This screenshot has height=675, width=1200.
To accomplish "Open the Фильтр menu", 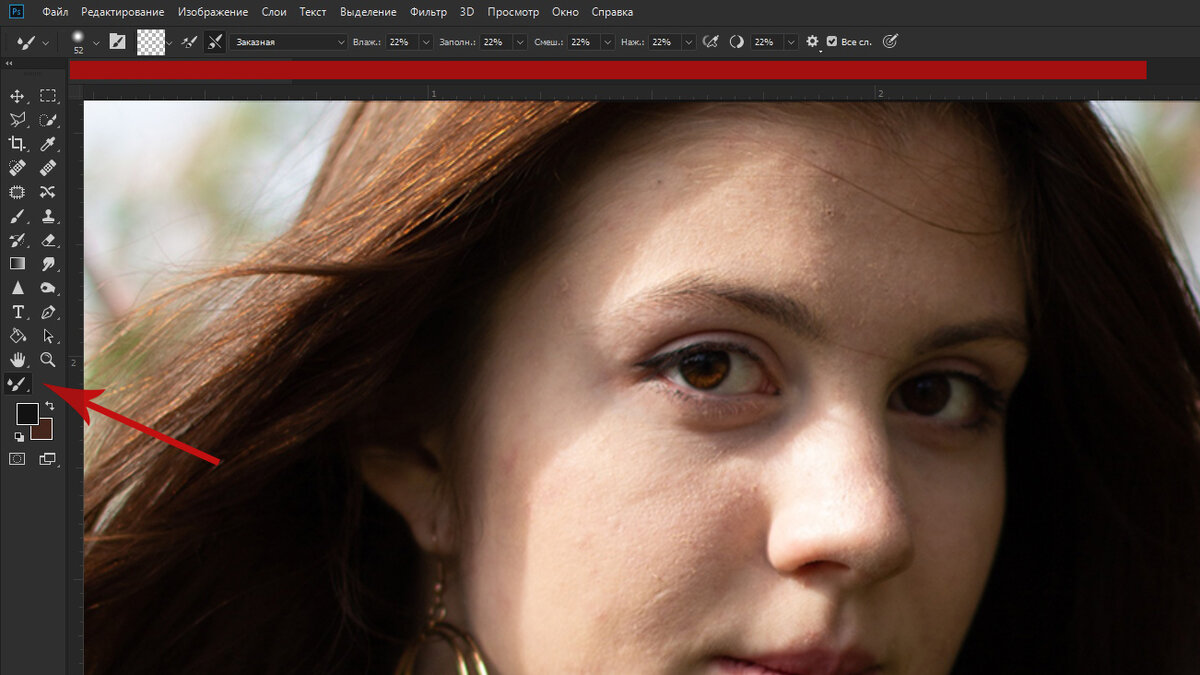I will click(429, 12).
